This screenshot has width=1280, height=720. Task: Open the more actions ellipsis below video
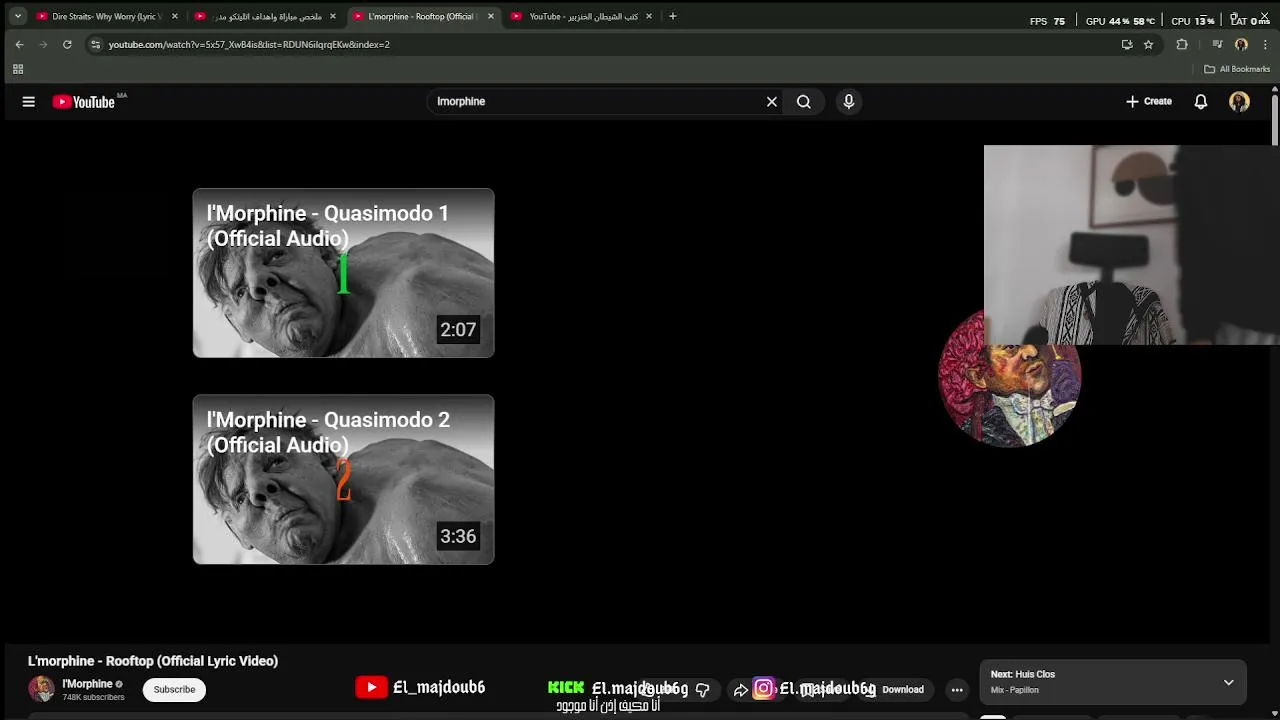coord(957,689)
